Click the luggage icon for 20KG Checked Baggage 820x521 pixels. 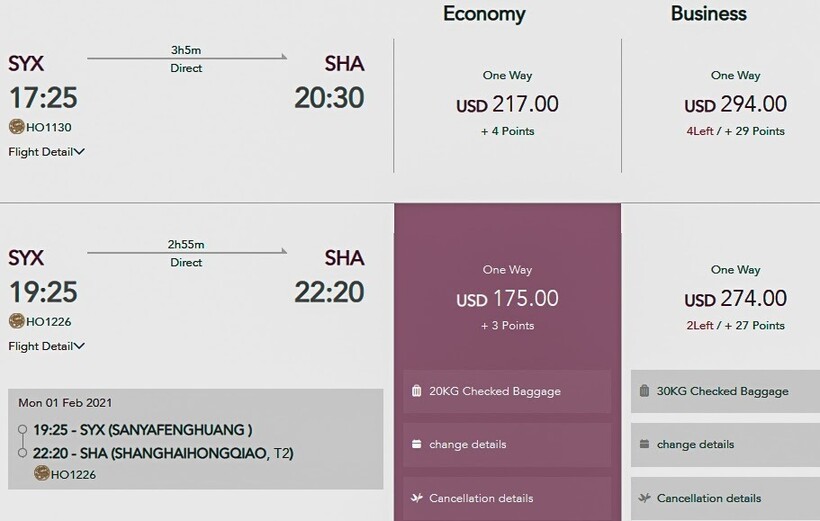coord(416,391)
